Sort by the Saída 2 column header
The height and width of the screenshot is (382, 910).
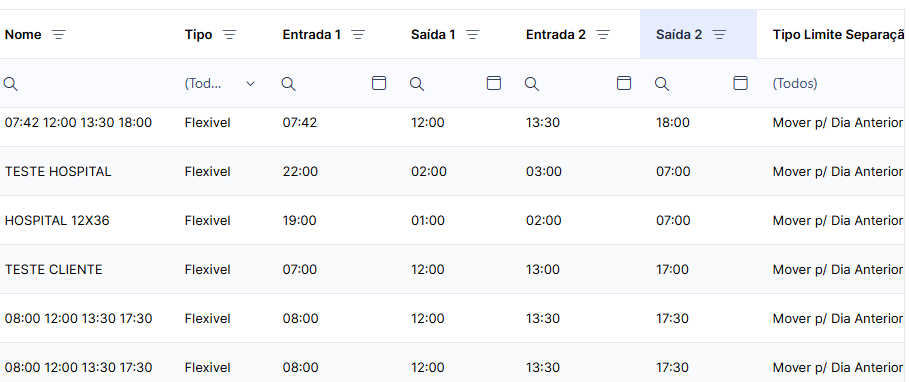pos(679,35)
